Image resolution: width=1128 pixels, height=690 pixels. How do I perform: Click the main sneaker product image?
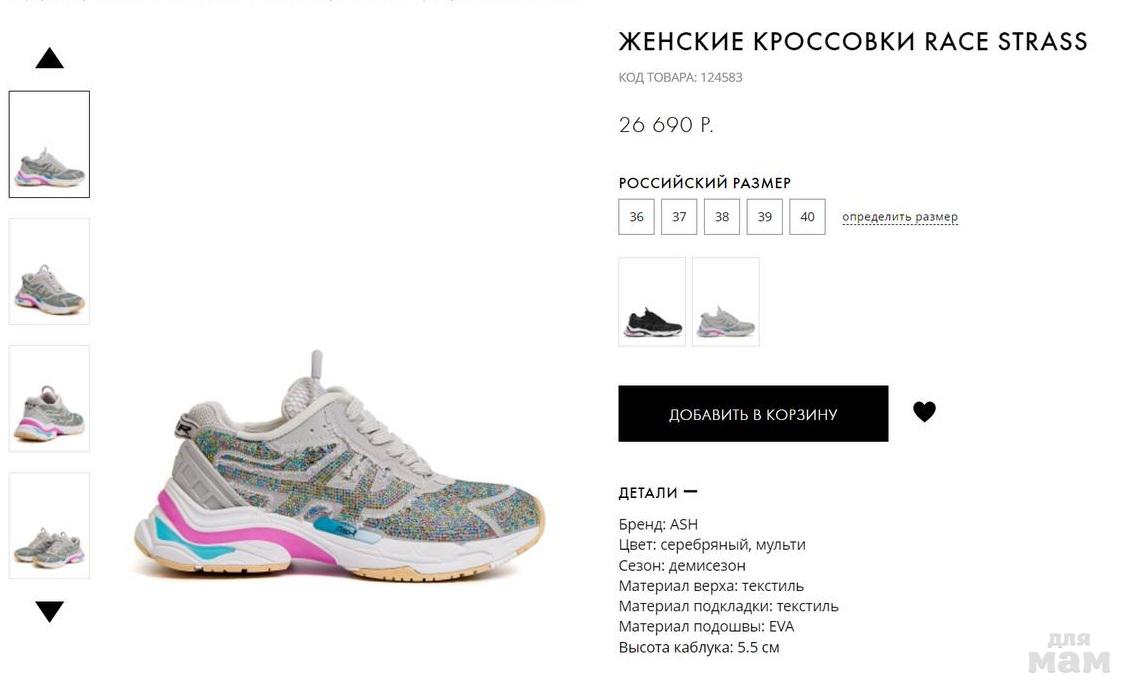click(340, 466)
